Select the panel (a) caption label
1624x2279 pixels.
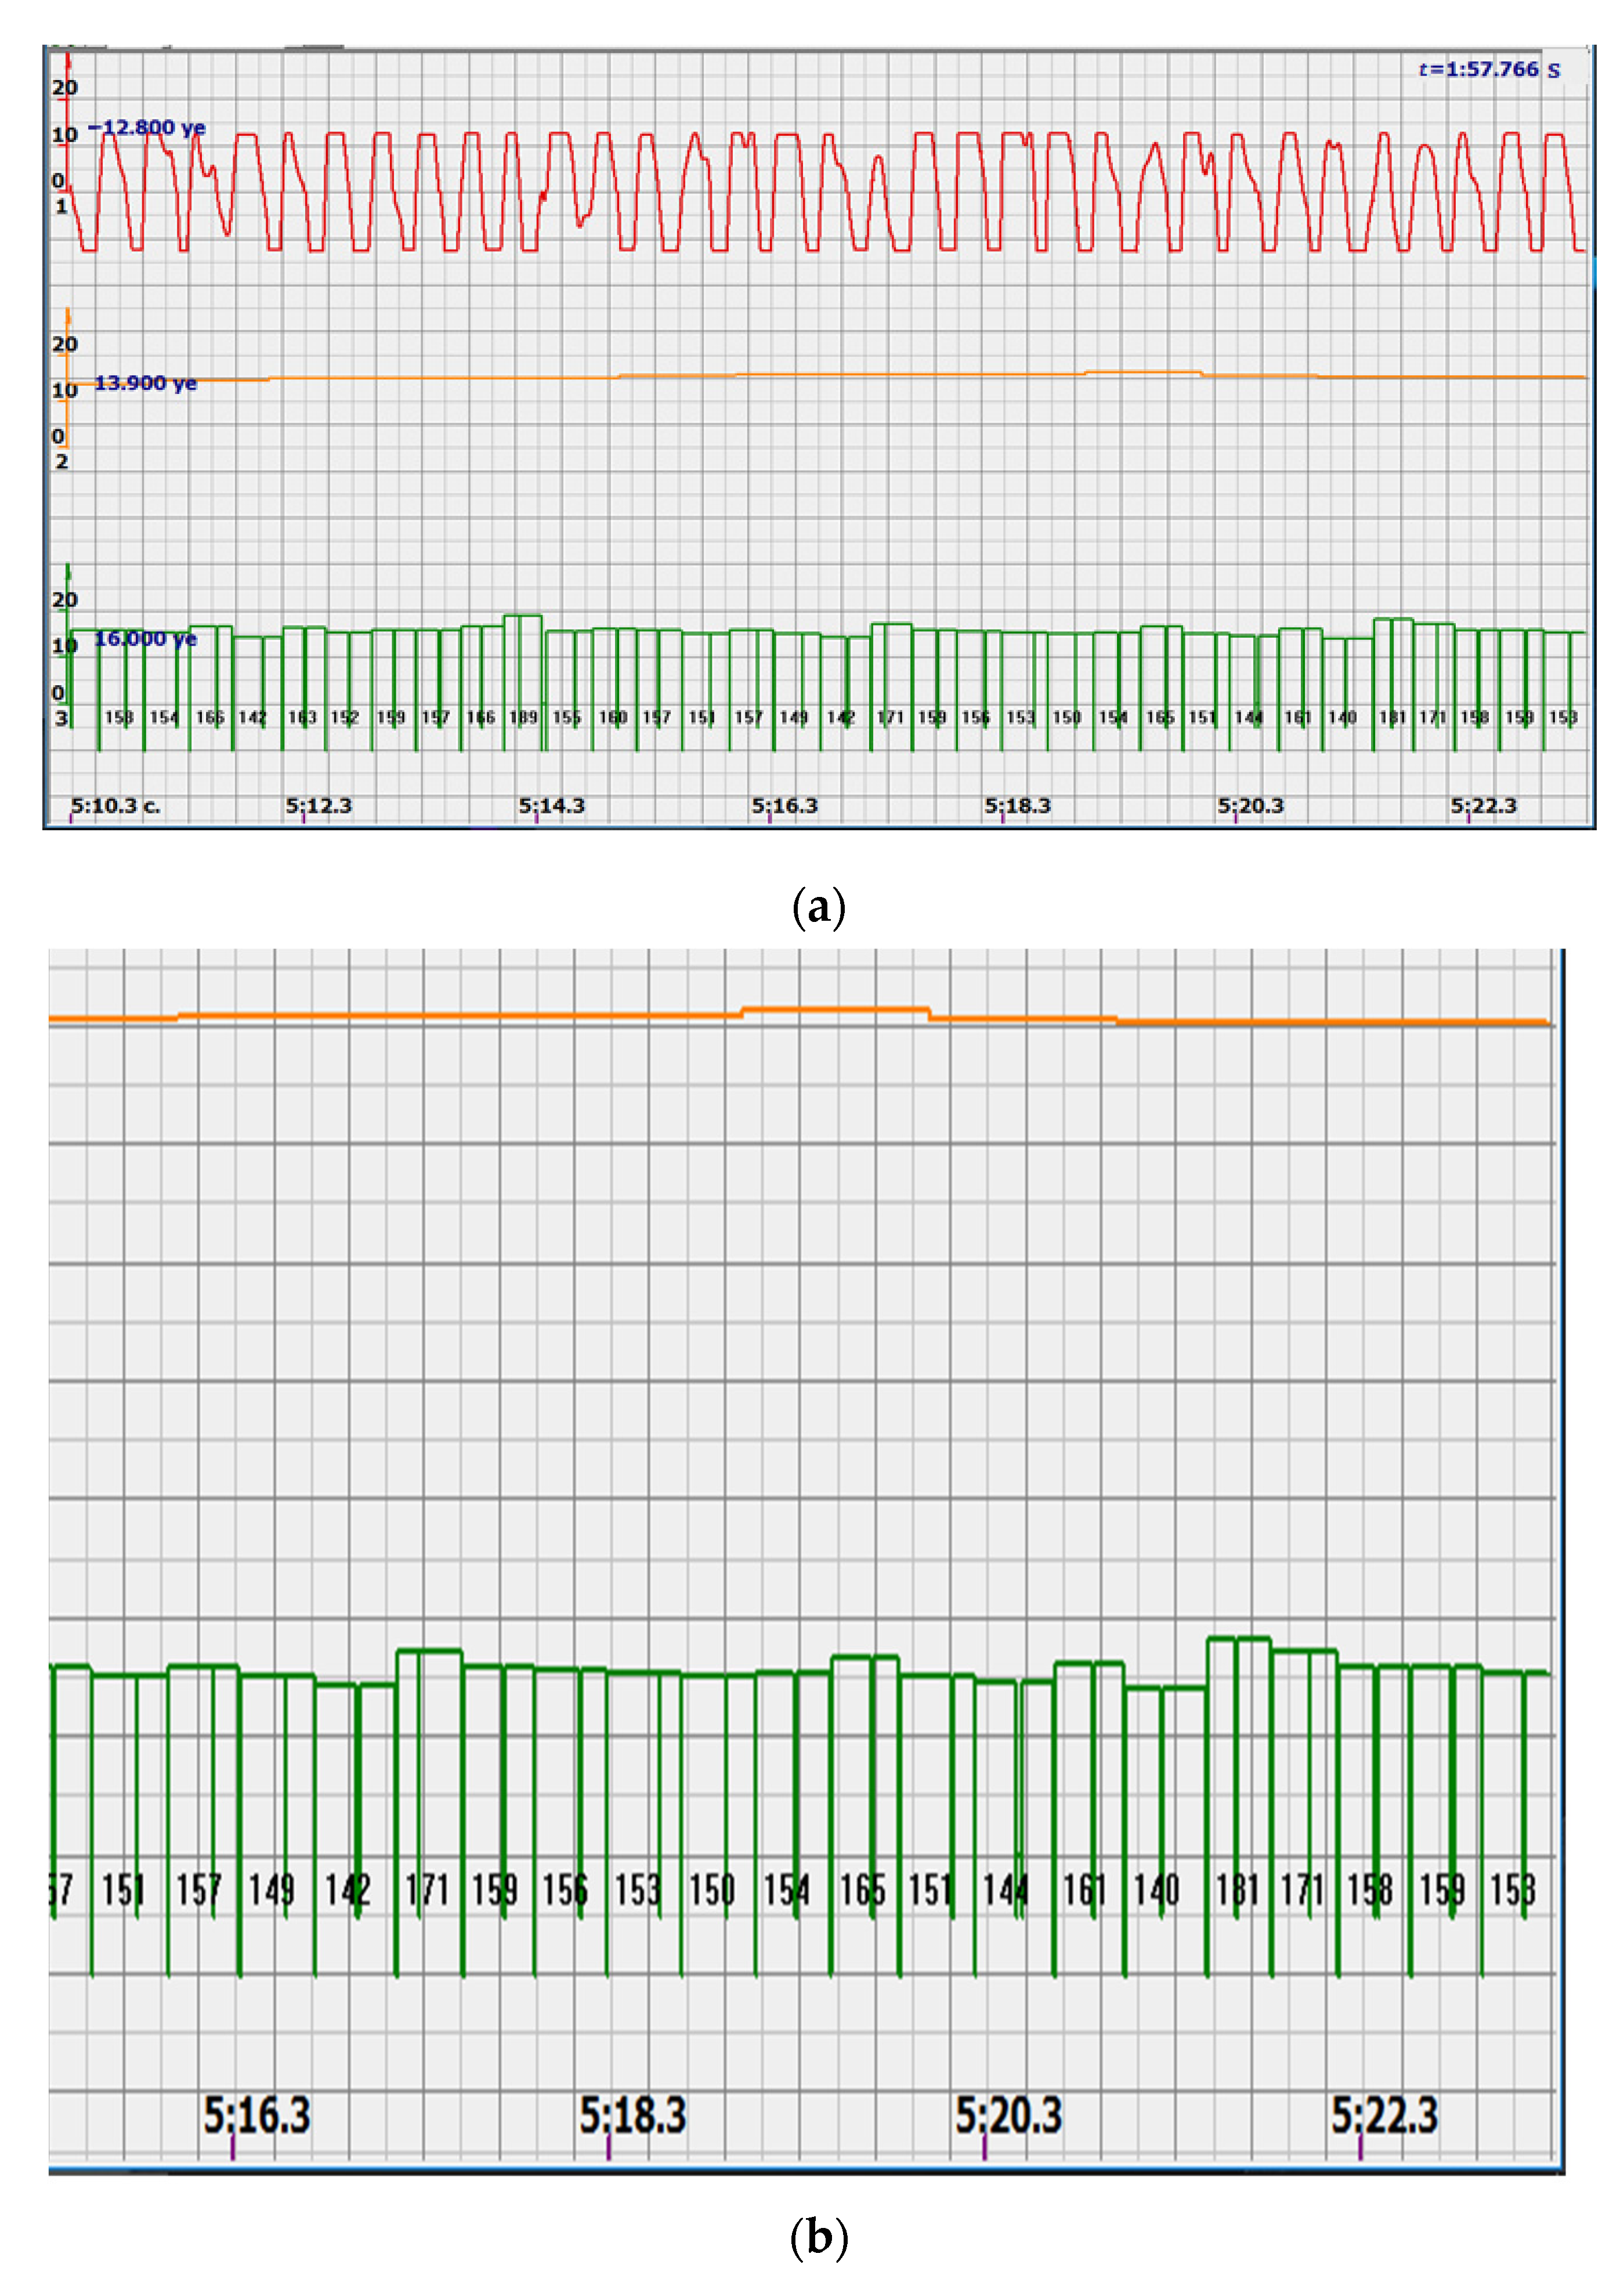pos(820,908)
